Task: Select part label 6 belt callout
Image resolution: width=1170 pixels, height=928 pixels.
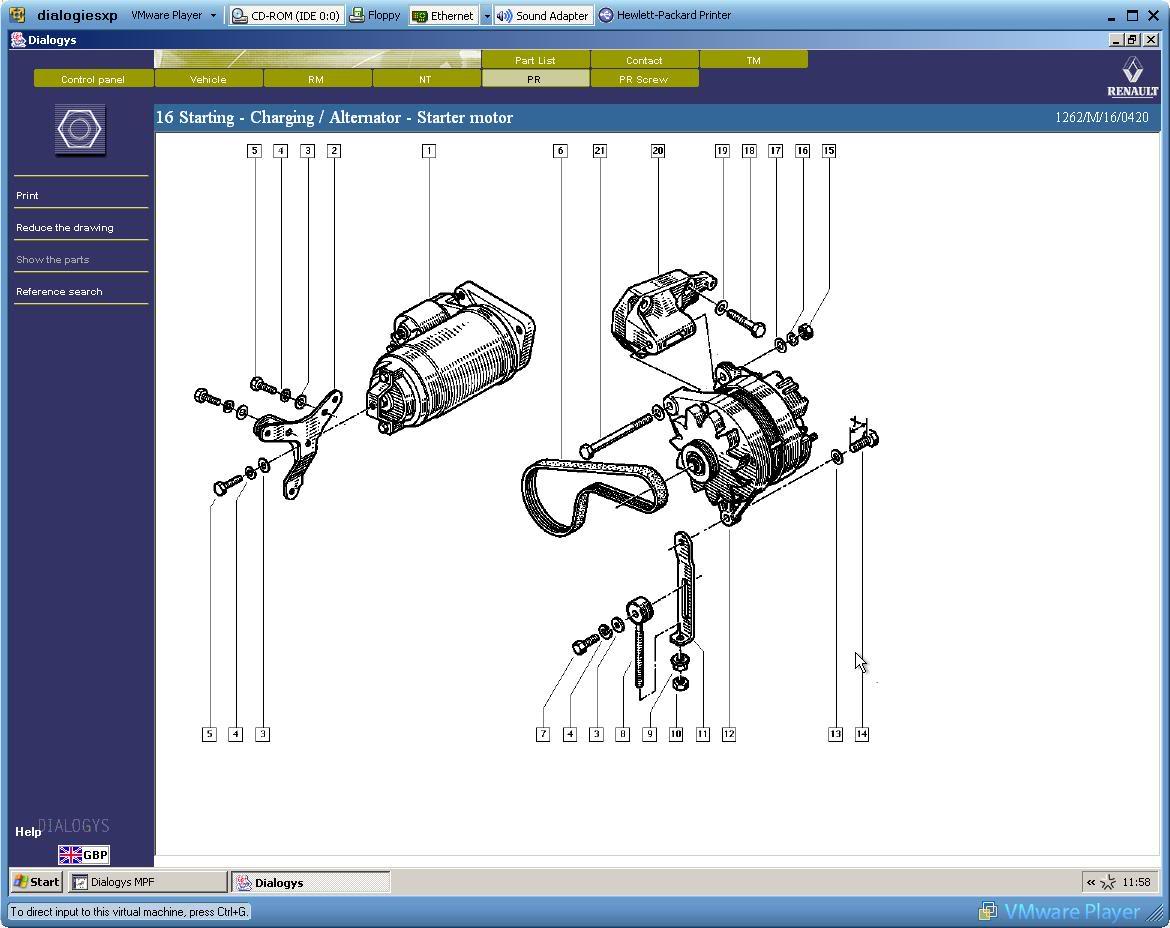Action: tap(560, 151)
